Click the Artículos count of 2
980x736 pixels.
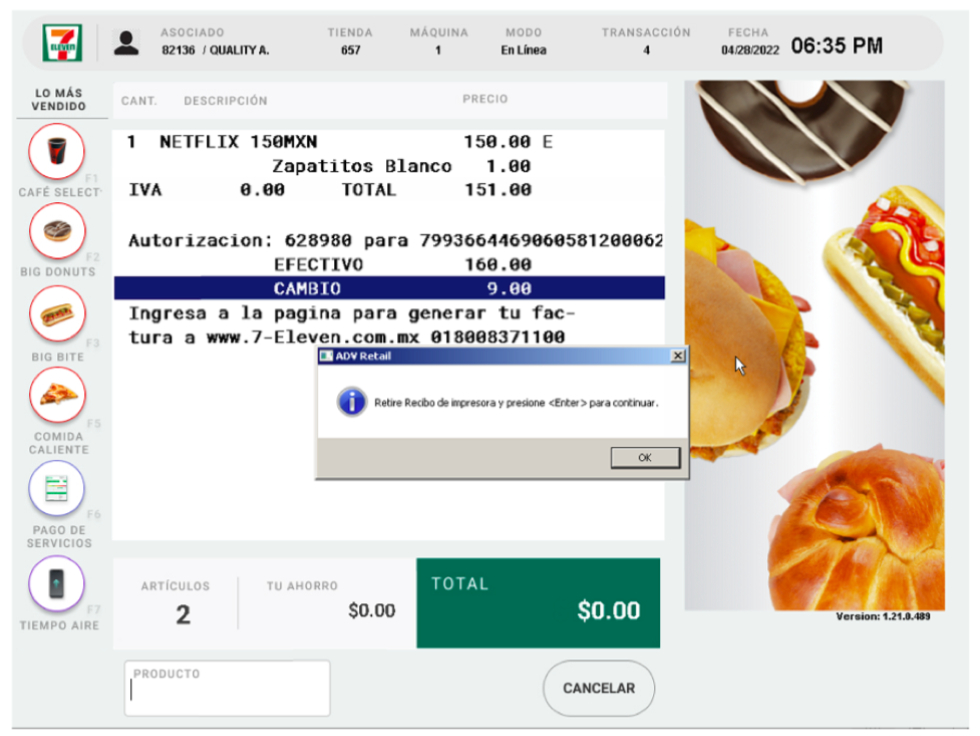[x=183, y=614]
